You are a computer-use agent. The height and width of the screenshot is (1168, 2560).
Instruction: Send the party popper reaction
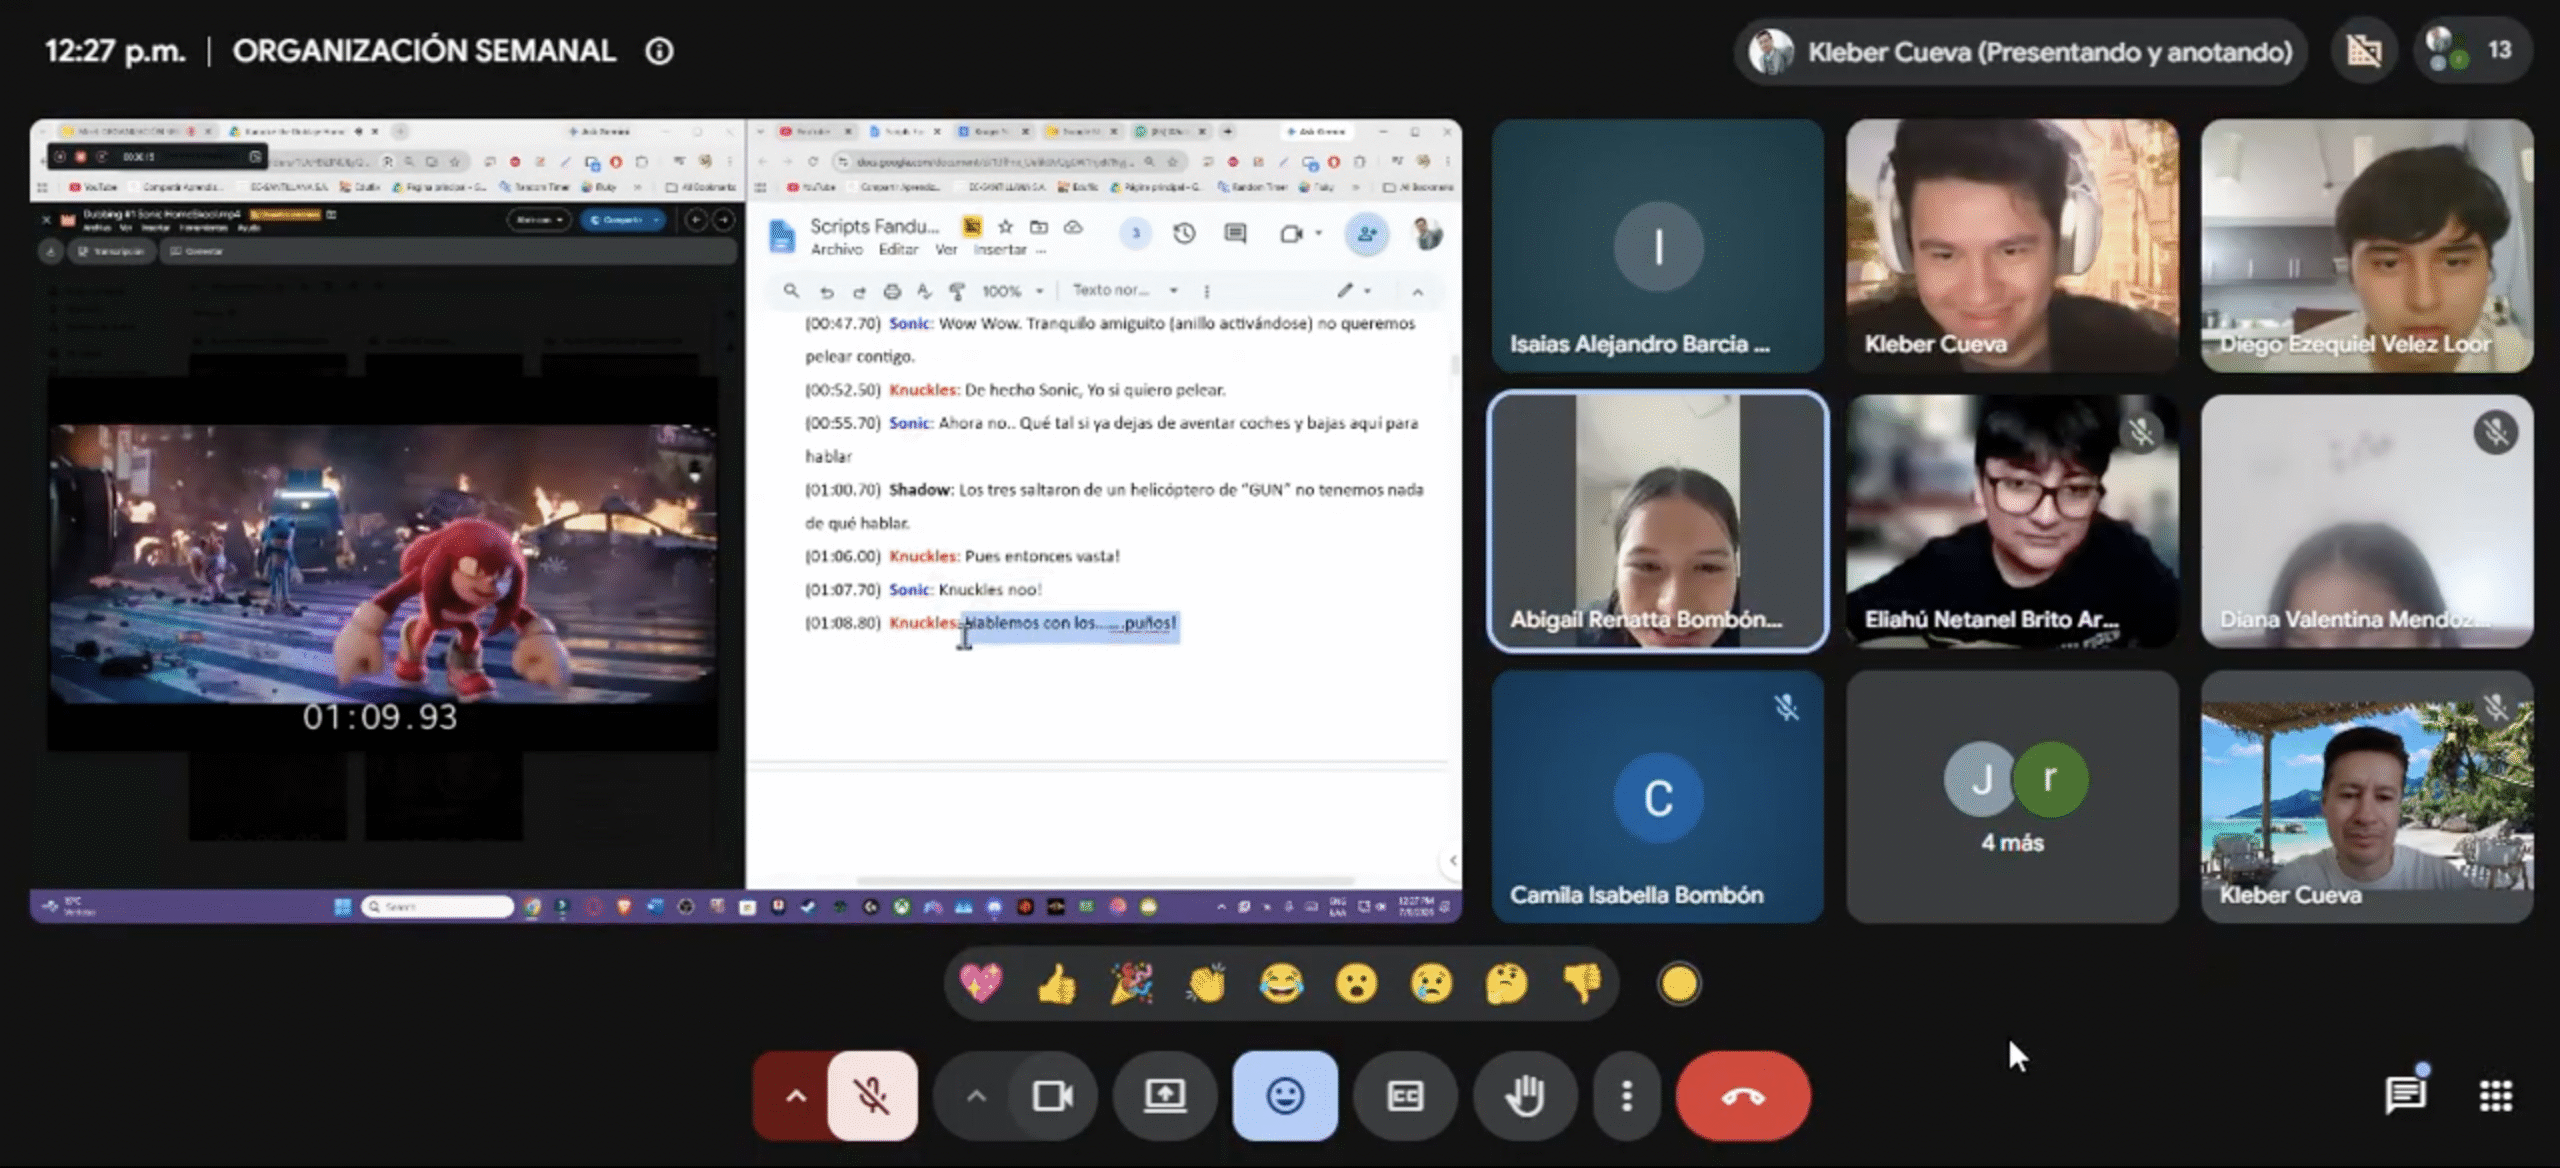coord(1131,984)
